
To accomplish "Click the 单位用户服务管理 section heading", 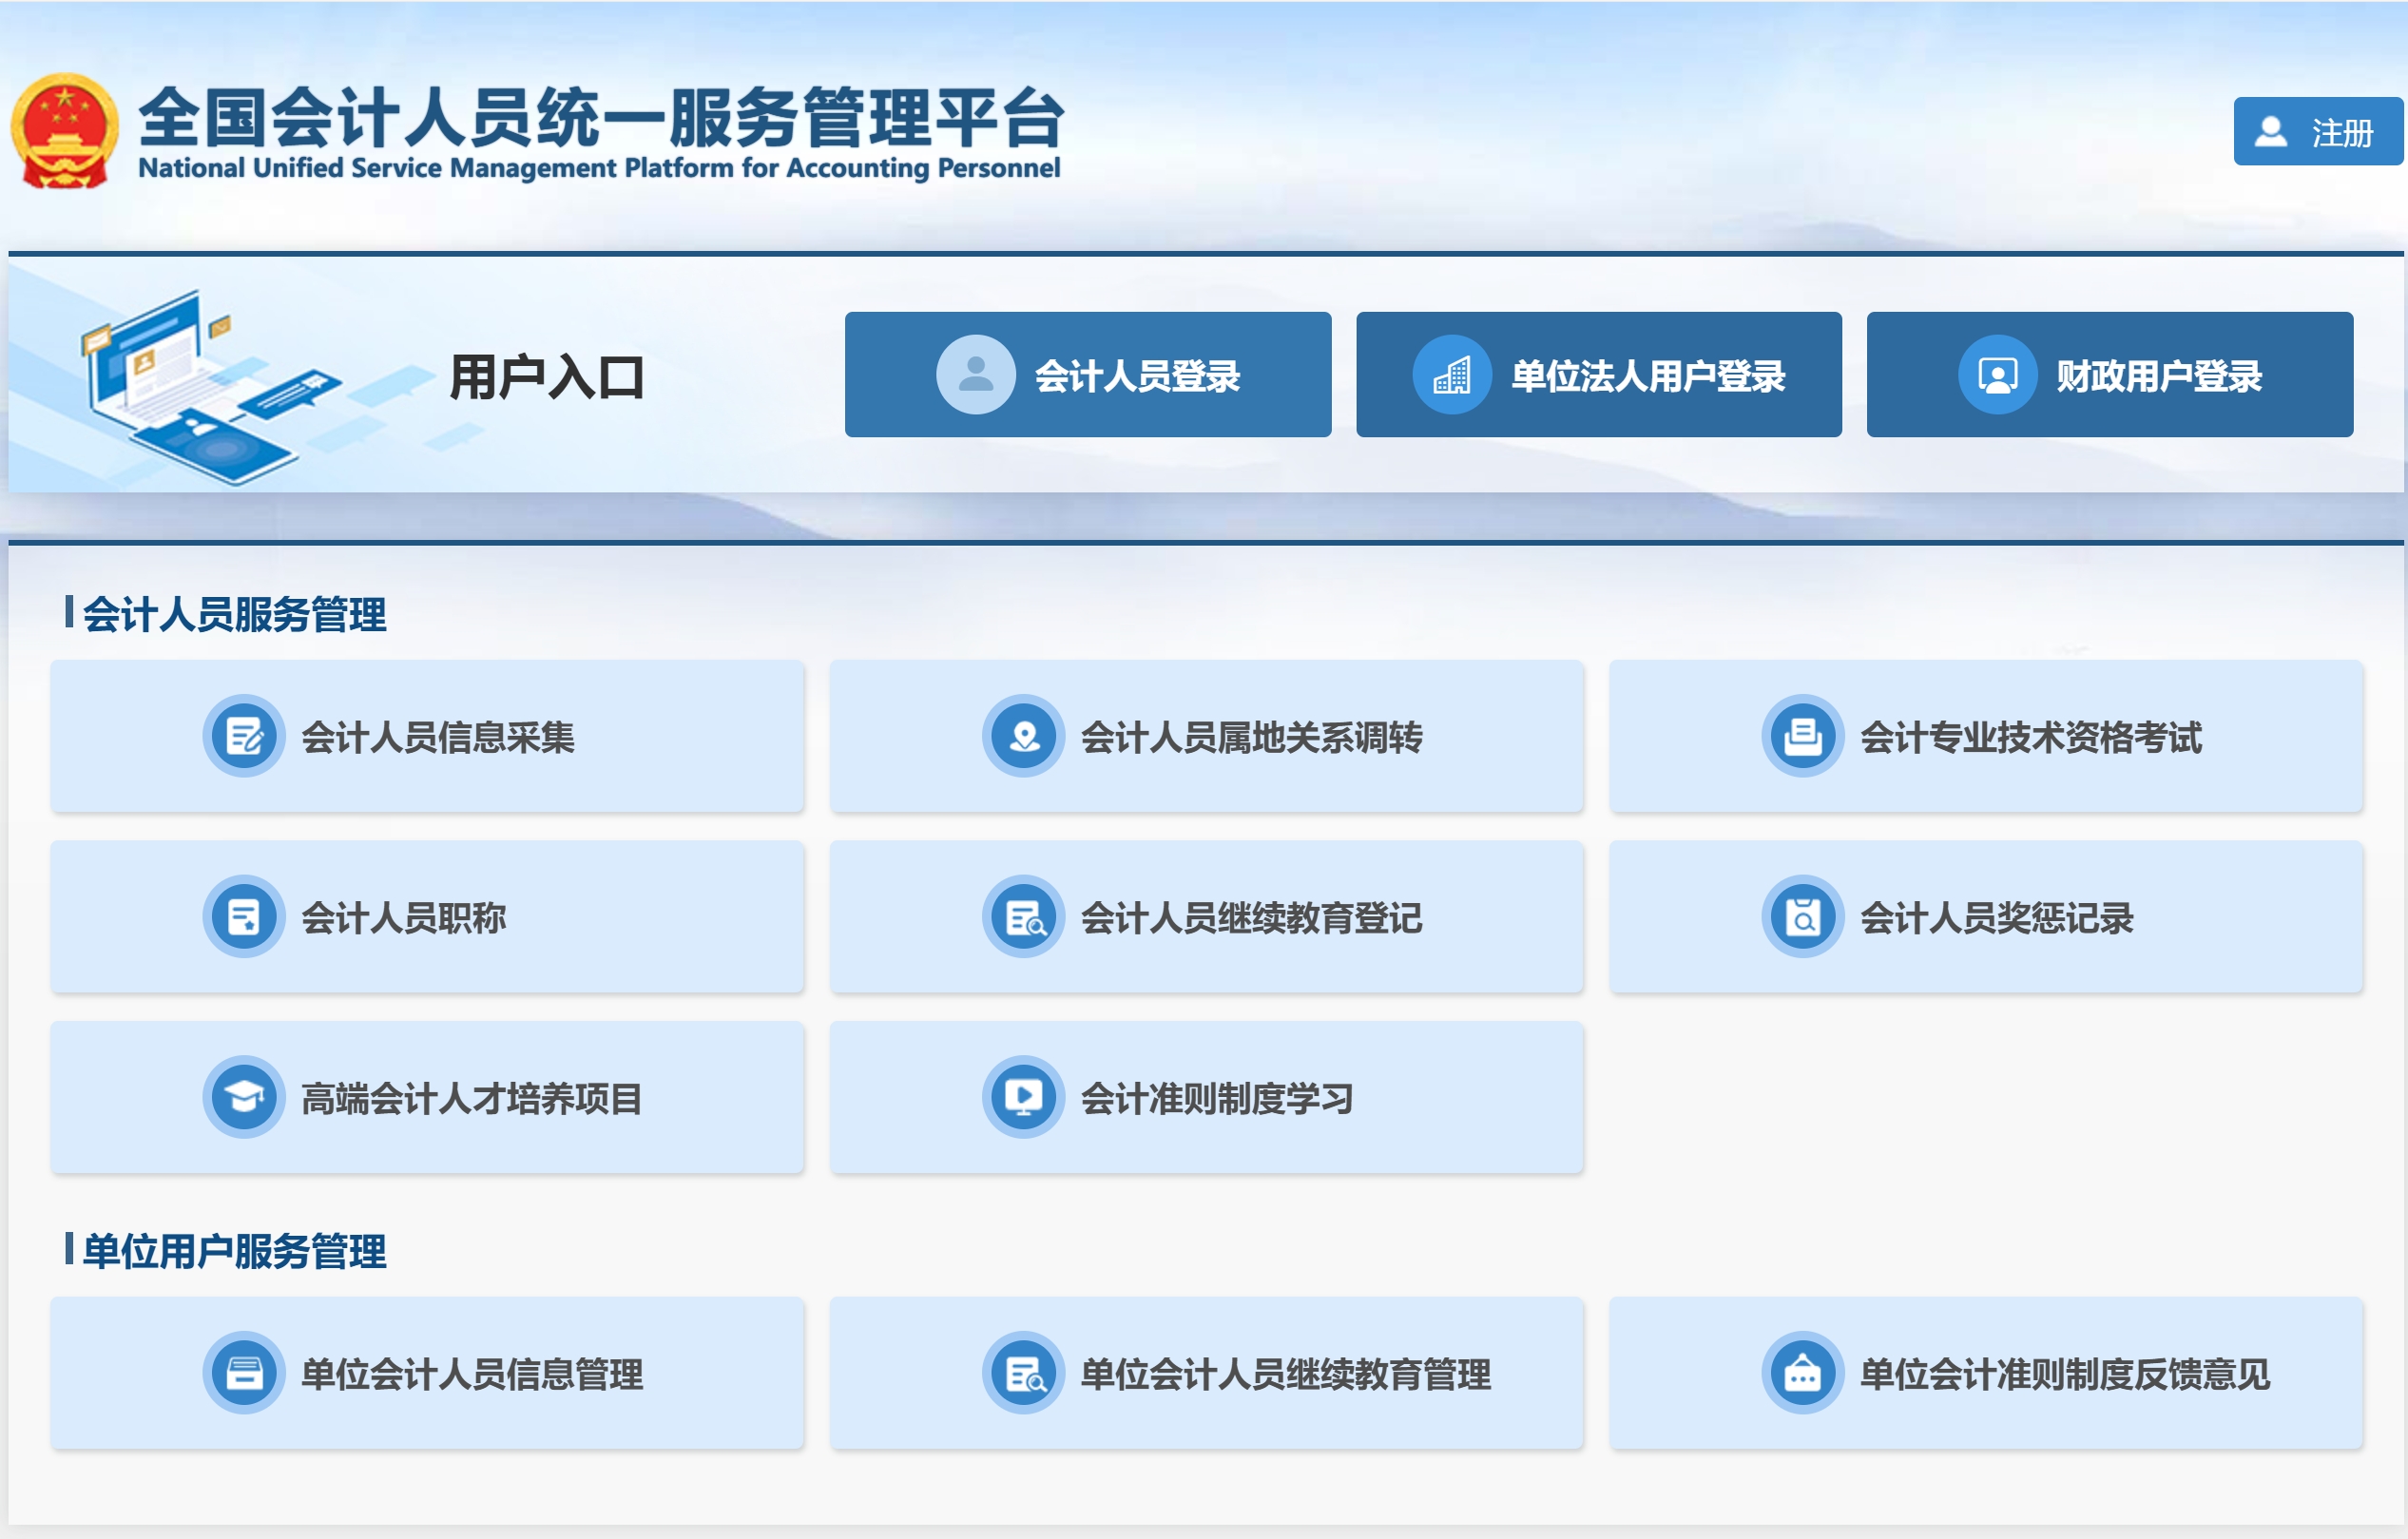I will (234, 1250).
